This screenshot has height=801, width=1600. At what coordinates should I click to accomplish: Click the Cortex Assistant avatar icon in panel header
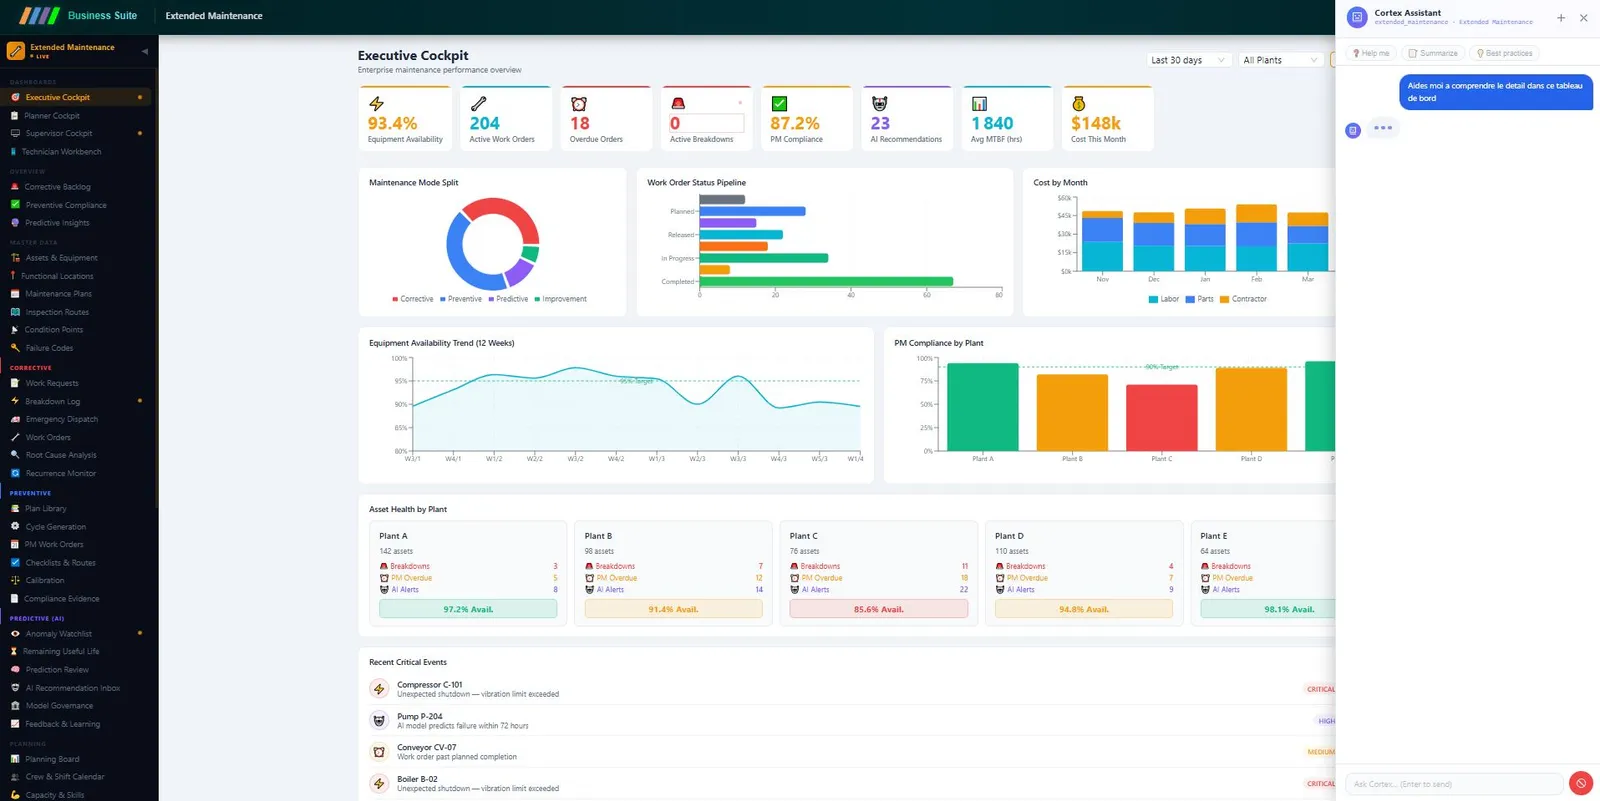1357,17
